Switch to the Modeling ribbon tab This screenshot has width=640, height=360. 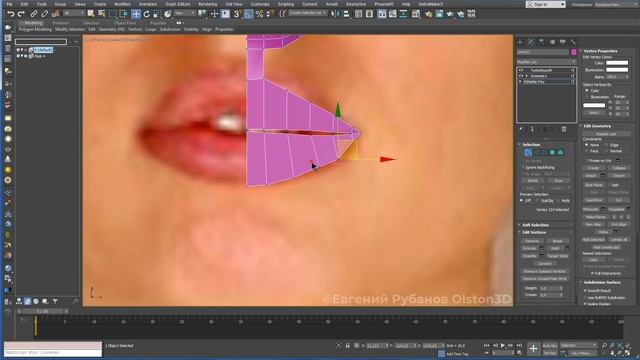pyautogui.click(x=33, y=23)
